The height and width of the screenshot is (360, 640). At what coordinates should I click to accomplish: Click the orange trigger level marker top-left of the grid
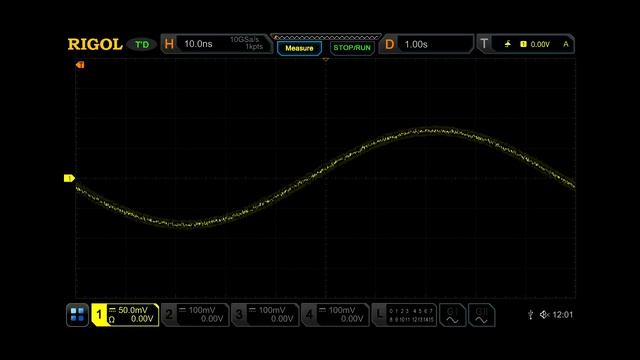coord(80,64)
